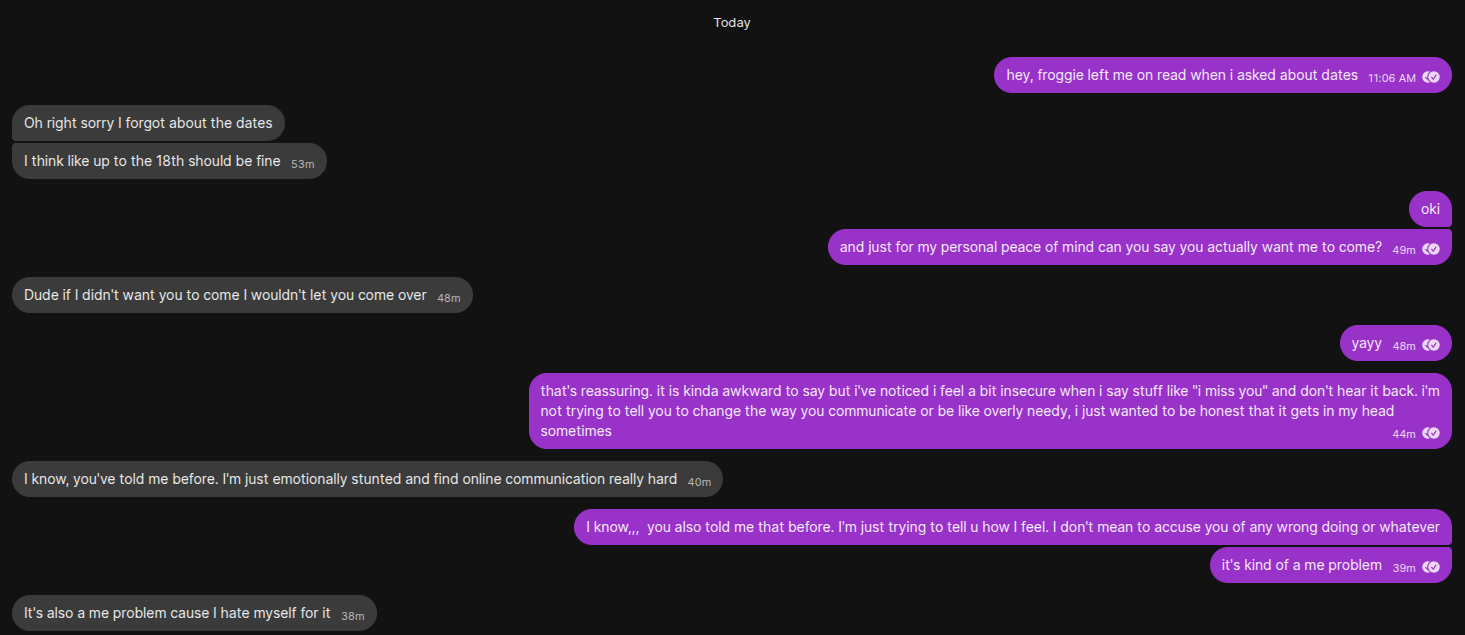1465x635 pixels.
Task: Click read receipt on "kind of a me problem"
Action: click(1431, 567)
